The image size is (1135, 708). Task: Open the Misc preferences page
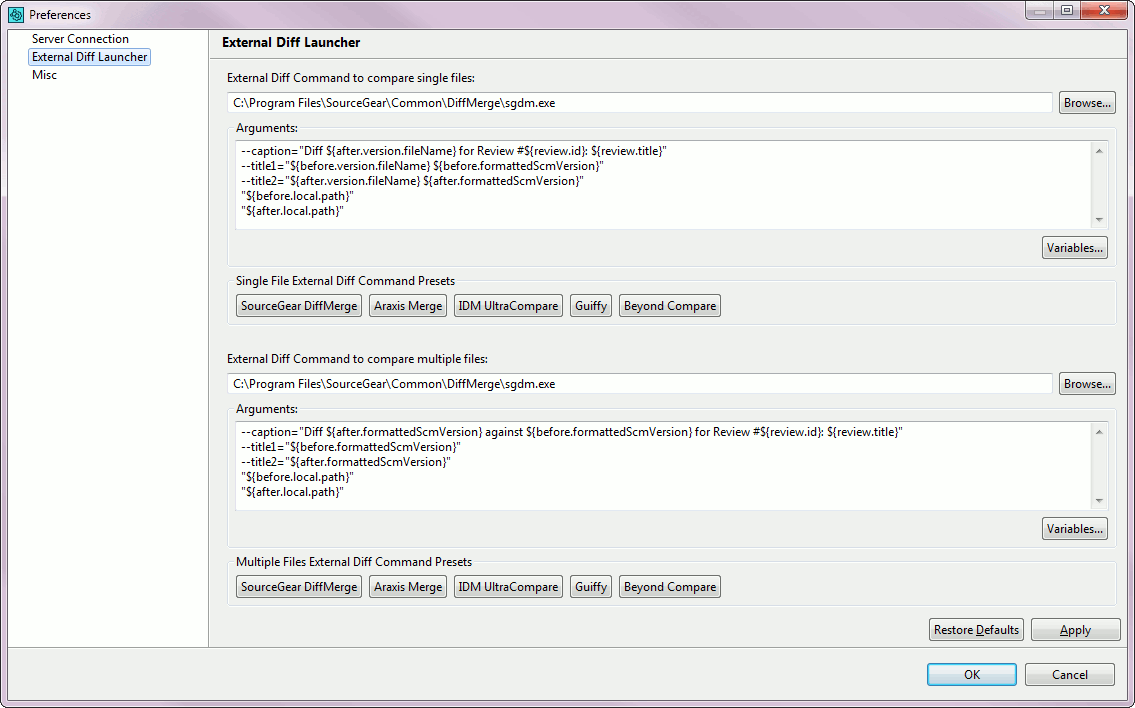tap(44, 74)
